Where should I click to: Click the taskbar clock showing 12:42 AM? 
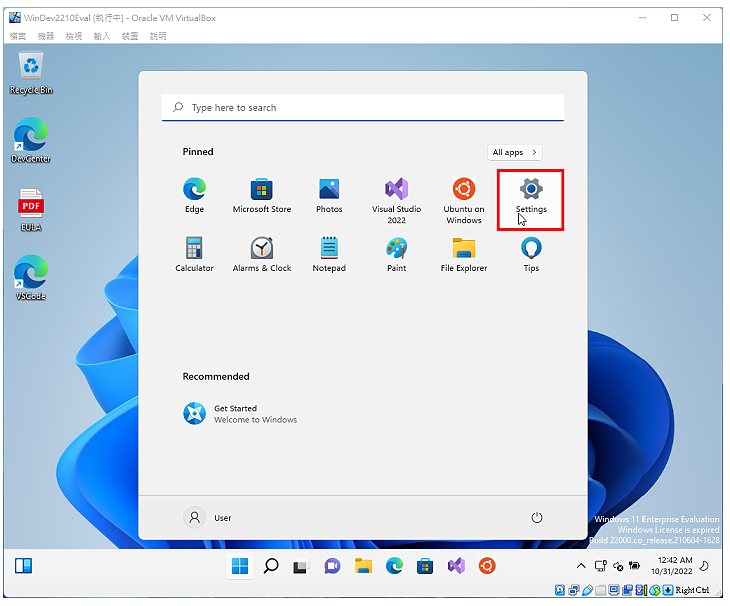(x=672, y=566)
